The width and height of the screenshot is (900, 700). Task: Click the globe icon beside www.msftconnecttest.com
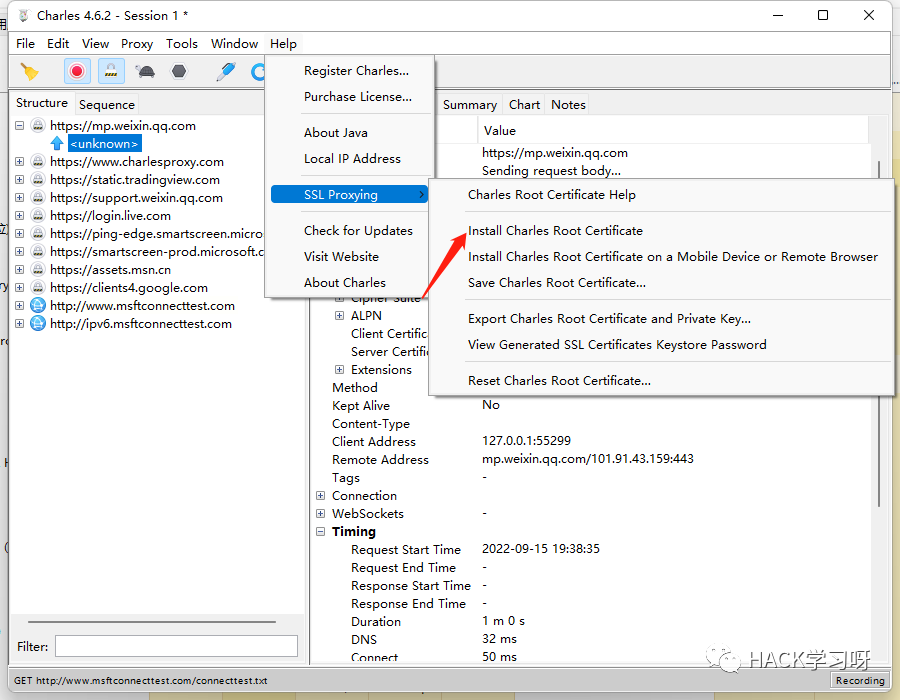38,305
